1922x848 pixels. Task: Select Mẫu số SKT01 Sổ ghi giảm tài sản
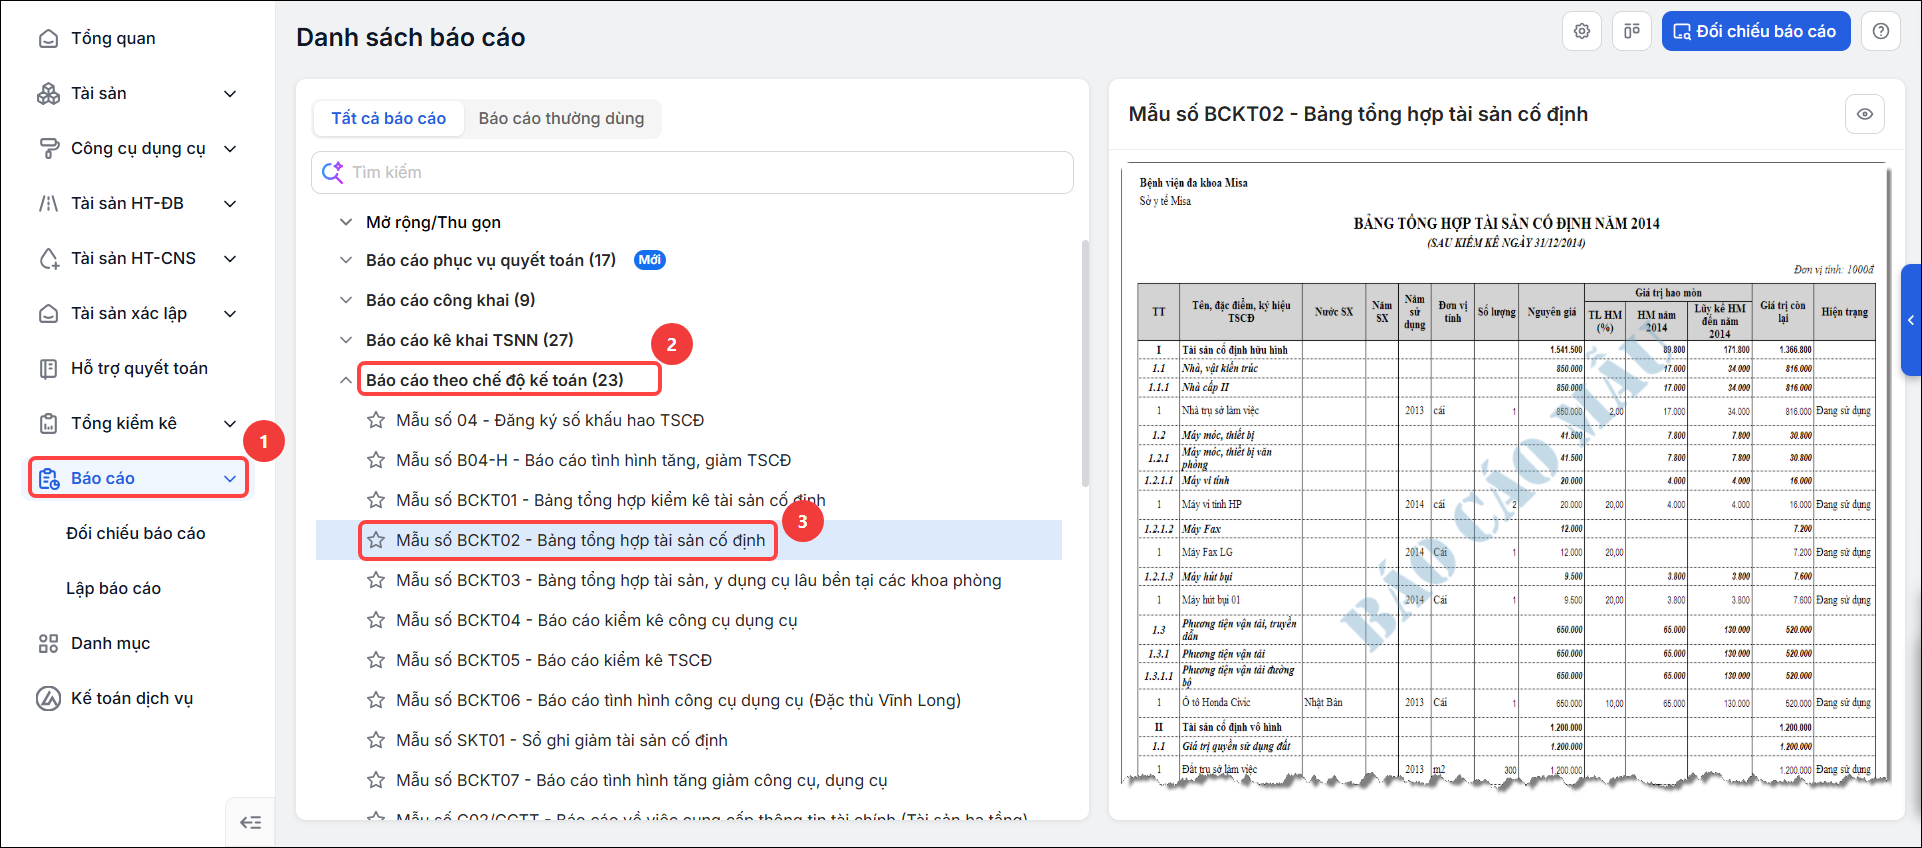coord(562,740)
